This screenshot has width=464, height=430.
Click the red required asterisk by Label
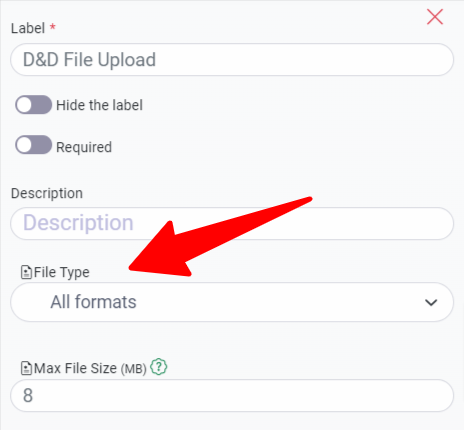[x=53, y=26]
